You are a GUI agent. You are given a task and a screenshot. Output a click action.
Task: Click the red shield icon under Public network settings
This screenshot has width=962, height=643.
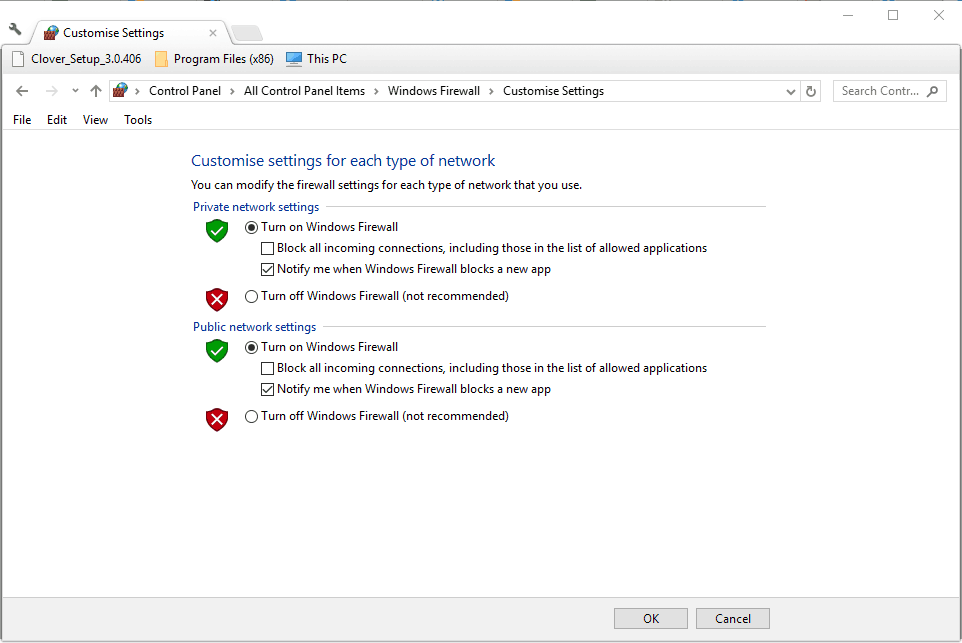click(x=217, y=419)
